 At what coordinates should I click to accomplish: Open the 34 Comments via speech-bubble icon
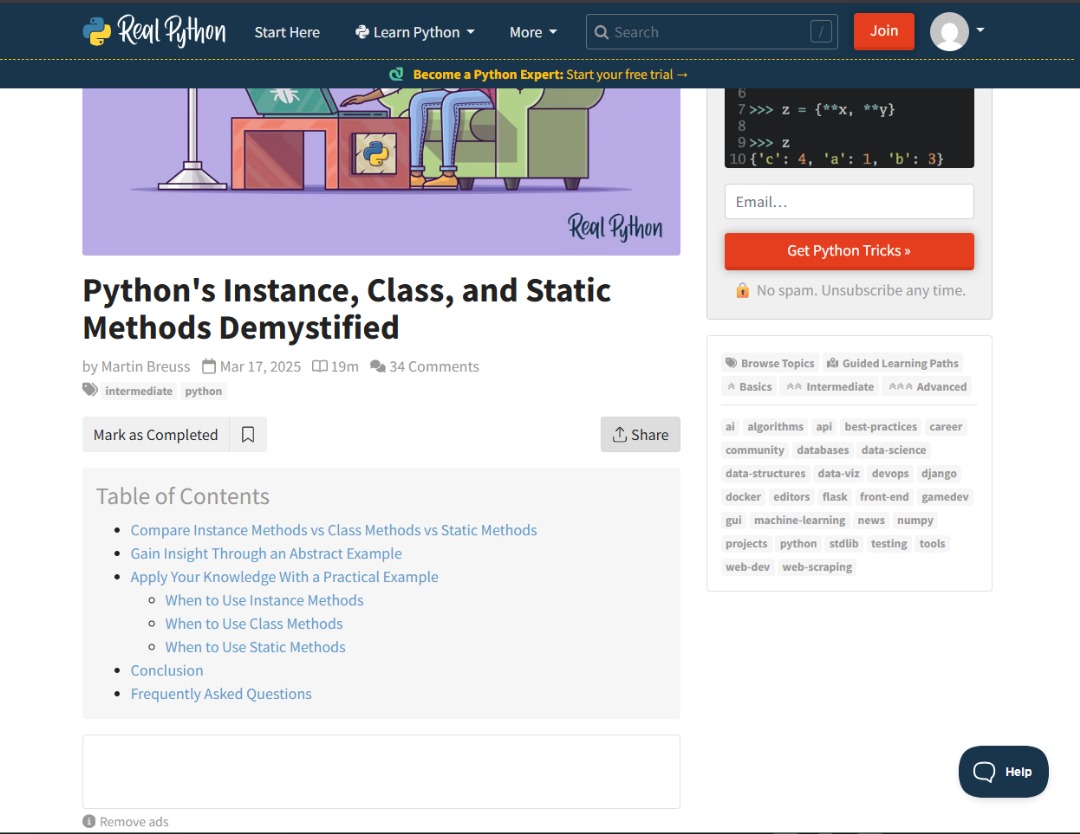[378, 366]
